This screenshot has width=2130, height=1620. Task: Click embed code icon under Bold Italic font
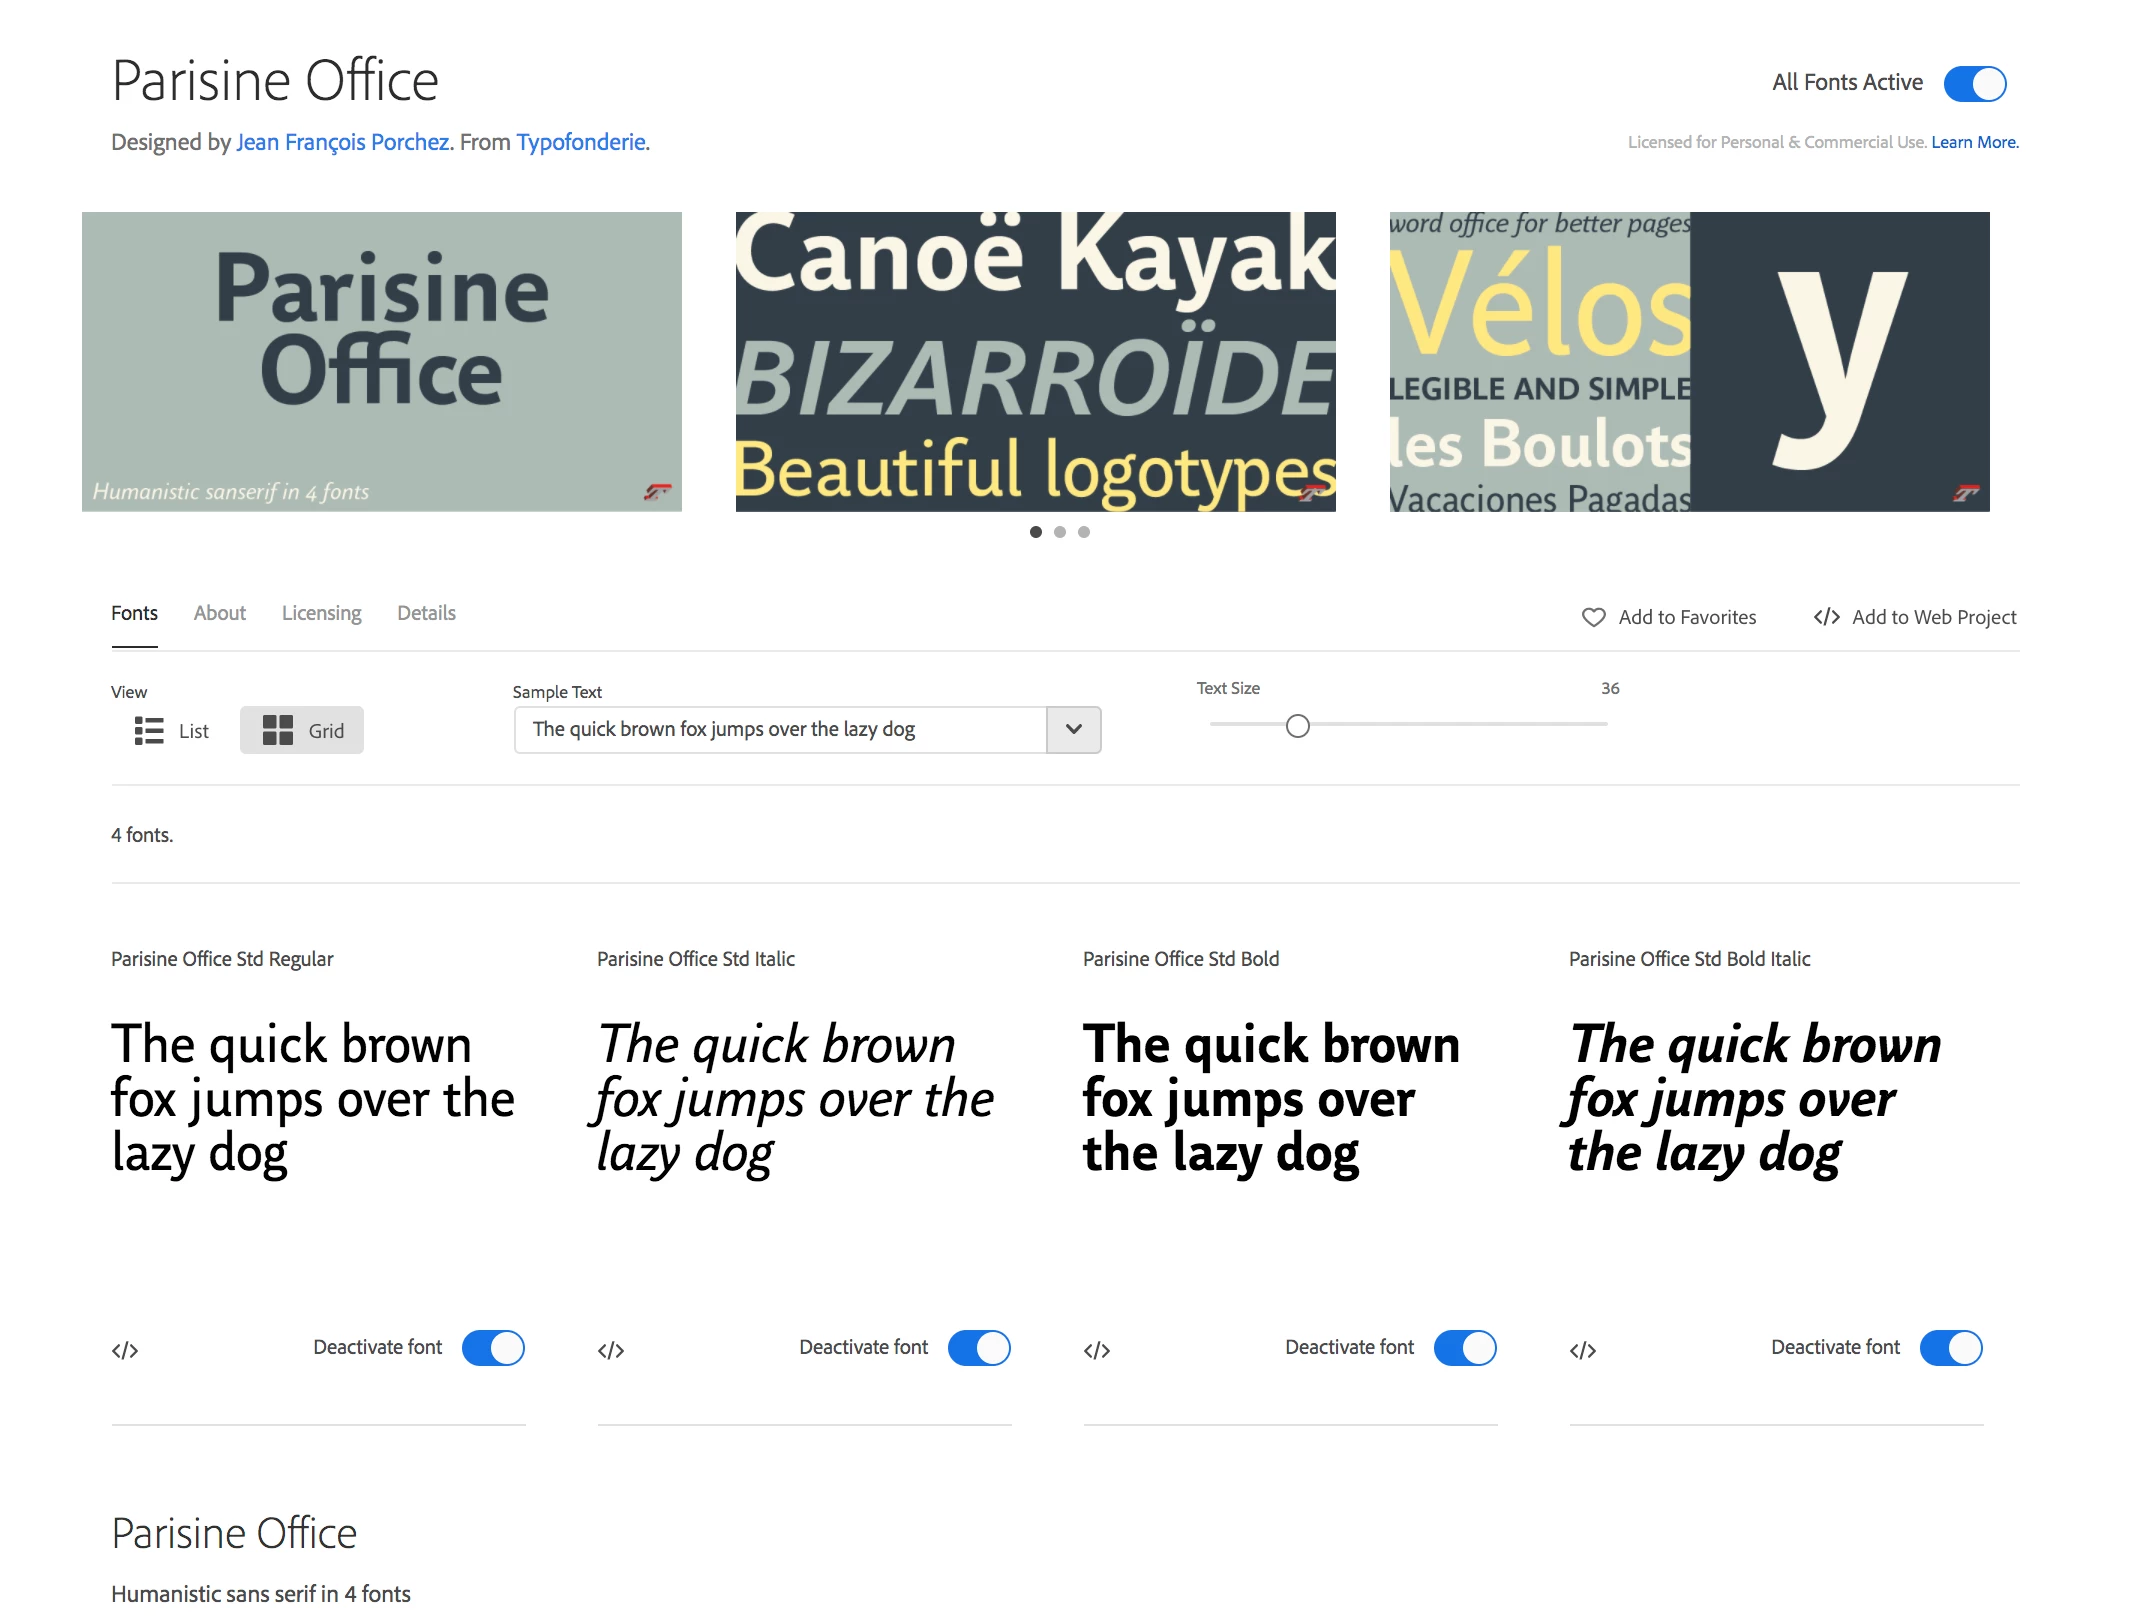[x=1583, y=1351]
